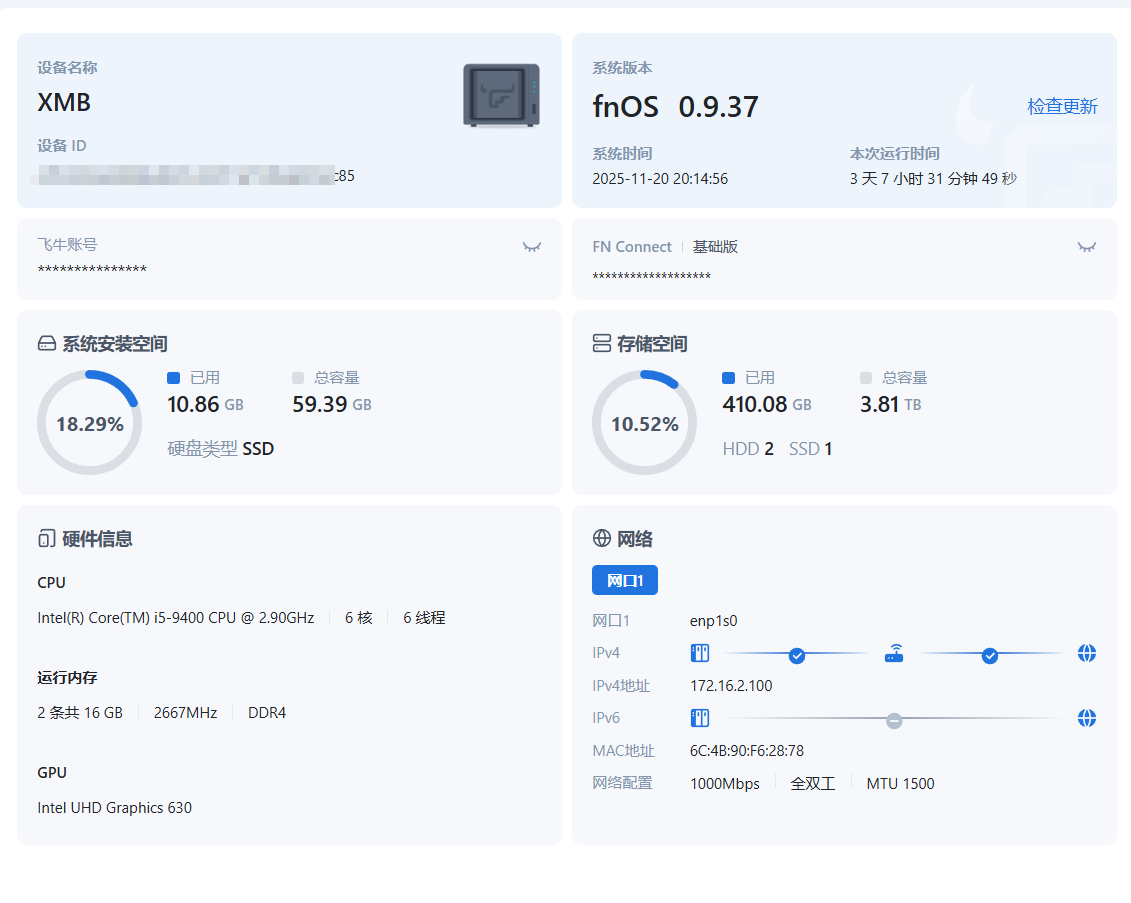Screen dimensions: 1131x903
Task: Click the IPv4 NAS device icon
Action: 700,654
